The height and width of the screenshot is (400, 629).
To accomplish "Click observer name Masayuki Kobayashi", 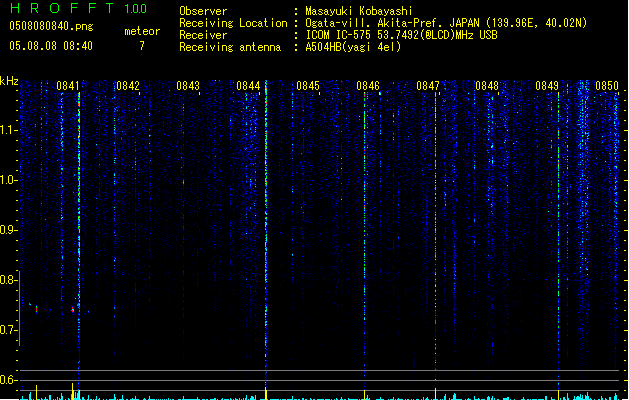I will (359, 11).
